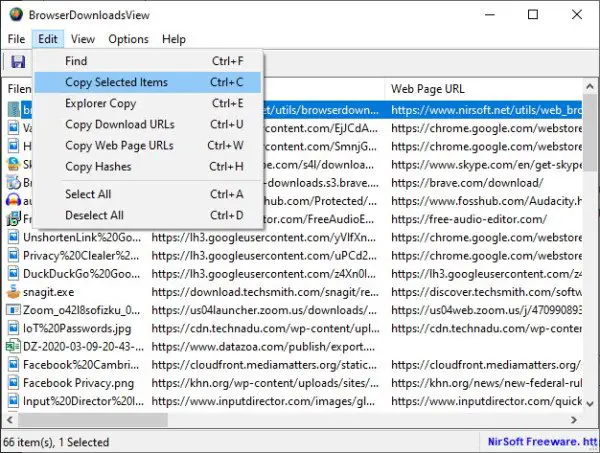
Task: Click the Excel icon of DZ-2020-03-09 row
Action: point(13,347)
